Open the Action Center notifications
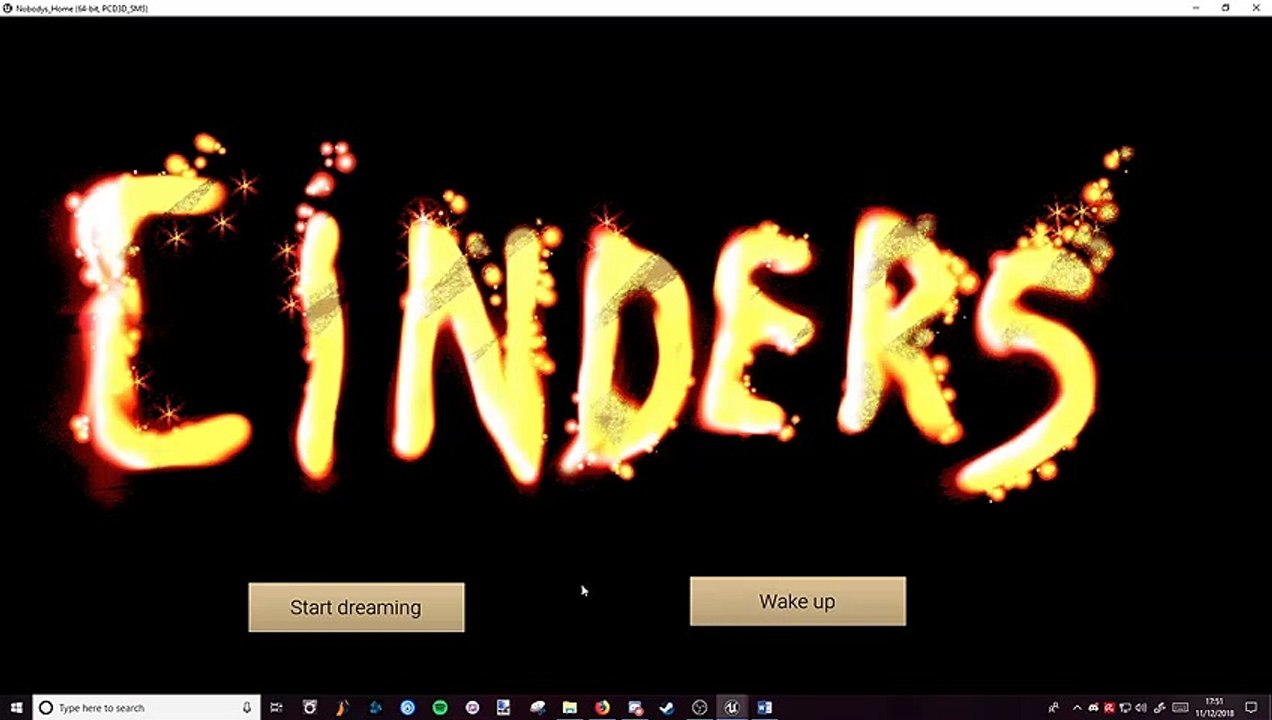 point(1251,708)
